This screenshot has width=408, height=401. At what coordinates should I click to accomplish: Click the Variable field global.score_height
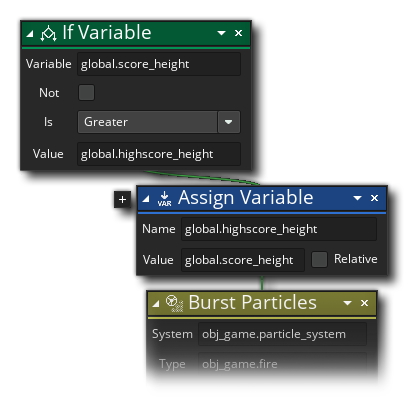point(159,64)
